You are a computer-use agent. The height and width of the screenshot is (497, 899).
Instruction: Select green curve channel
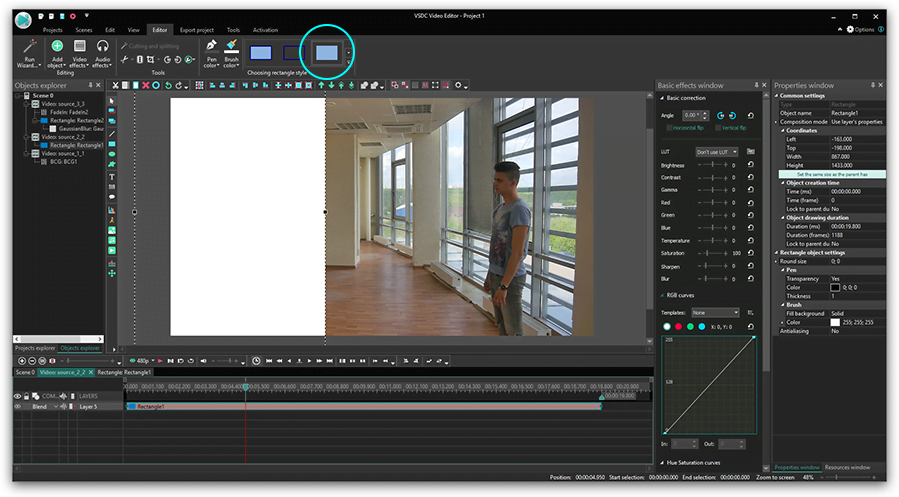click(690, 327)
